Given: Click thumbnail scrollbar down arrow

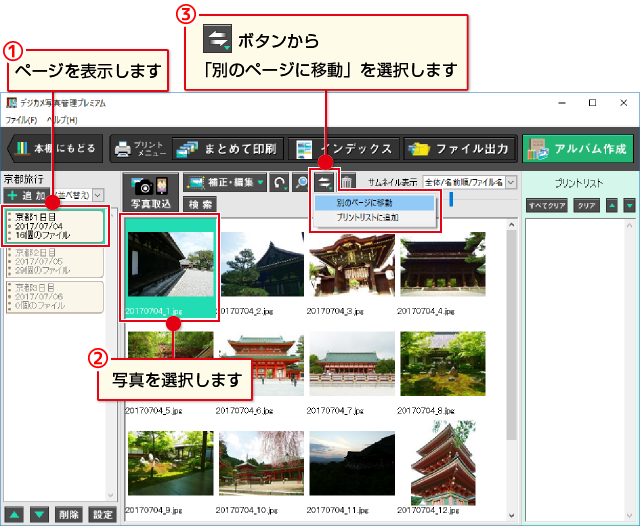Looking at the screenshot, I should tap(511, 515).
